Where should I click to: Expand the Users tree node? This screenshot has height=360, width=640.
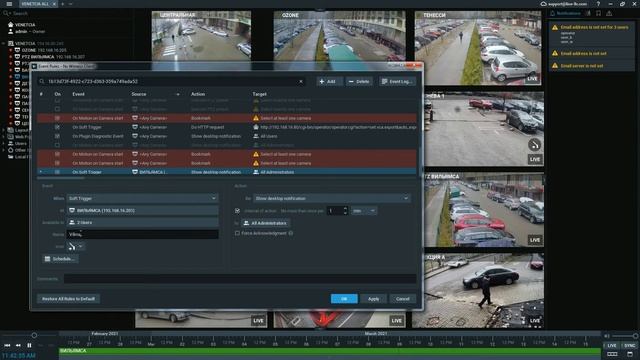pyautogui.click(x=4, y=143)
